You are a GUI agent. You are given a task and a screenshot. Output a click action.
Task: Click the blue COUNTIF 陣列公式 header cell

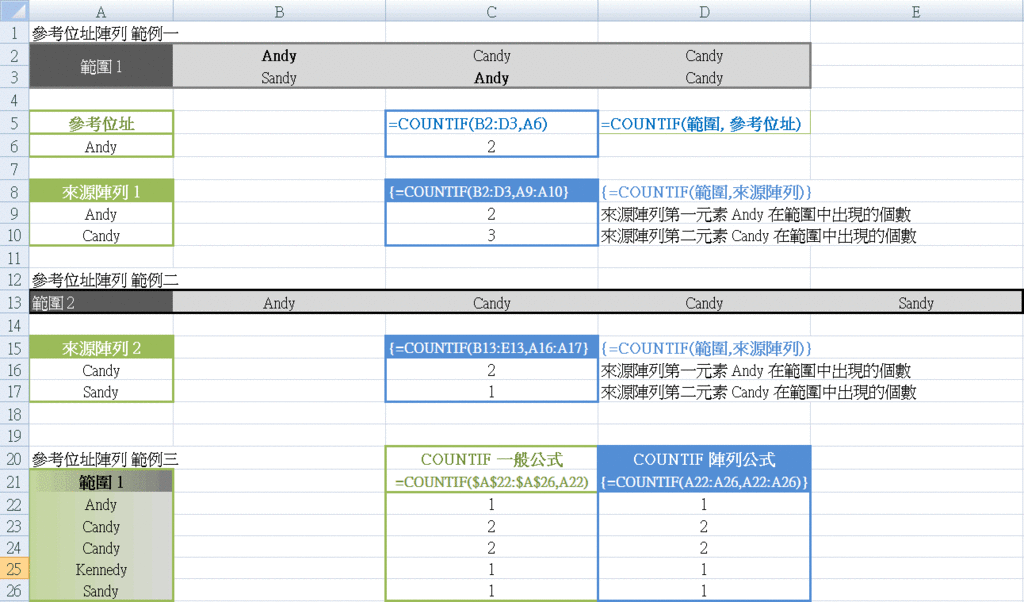click(x=704, y=458)
